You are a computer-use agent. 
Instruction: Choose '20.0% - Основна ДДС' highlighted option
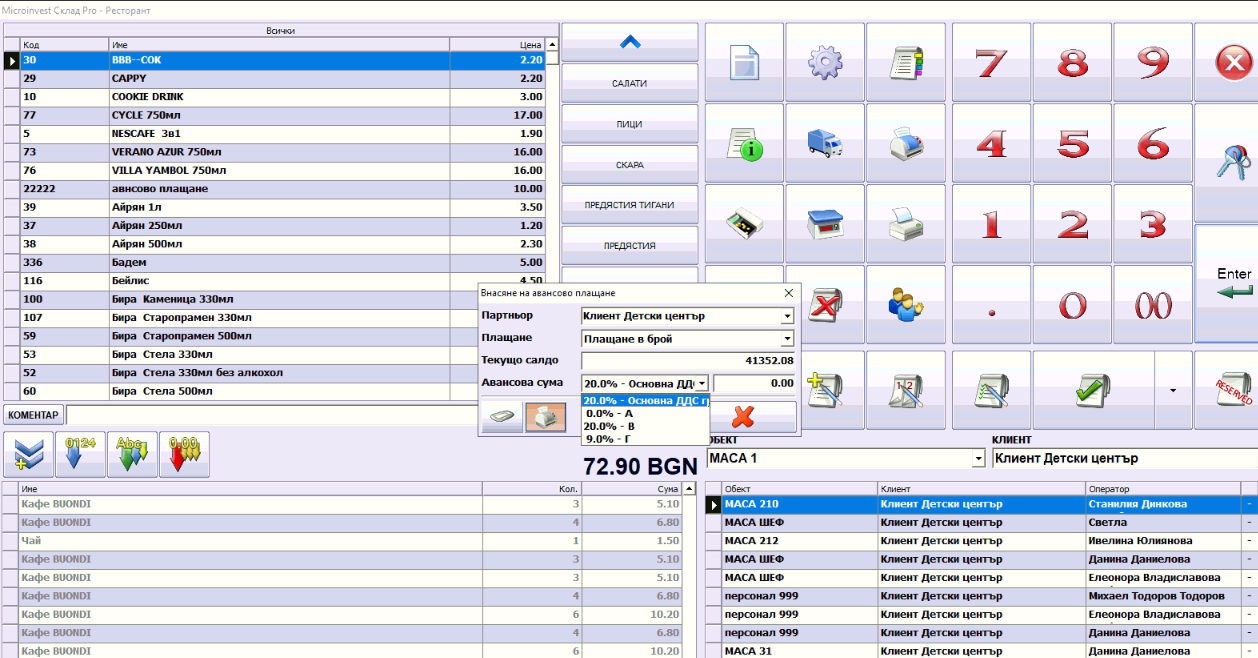[x=645, y=400]
